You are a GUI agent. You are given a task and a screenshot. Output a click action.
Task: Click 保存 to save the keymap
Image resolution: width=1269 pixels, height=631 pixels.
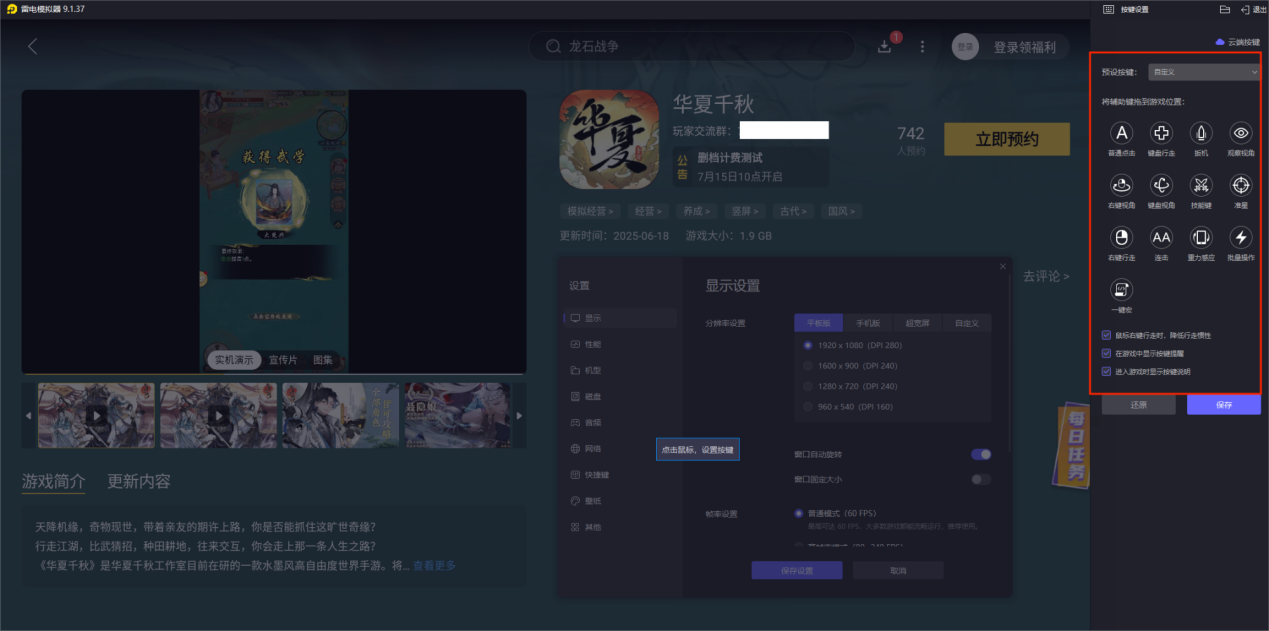pyautogui.click(x=1224, y=405)
